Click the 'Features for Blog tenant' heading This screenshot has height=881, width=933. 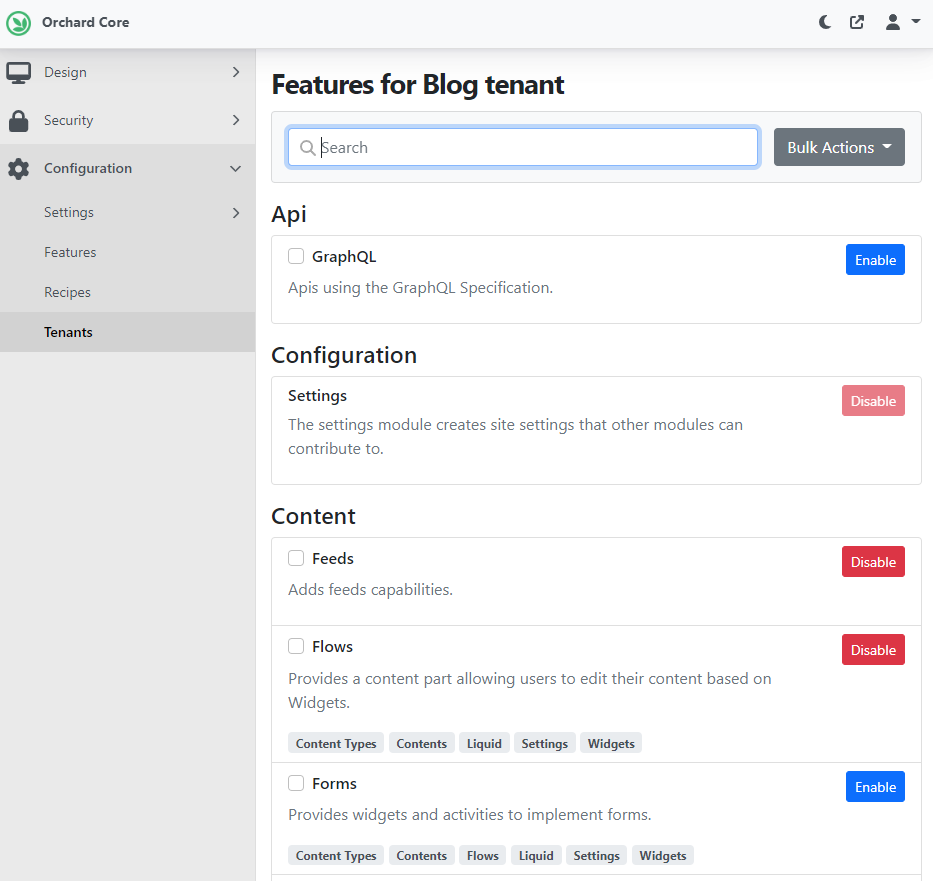pyautogui.click(x=418, y=84)
